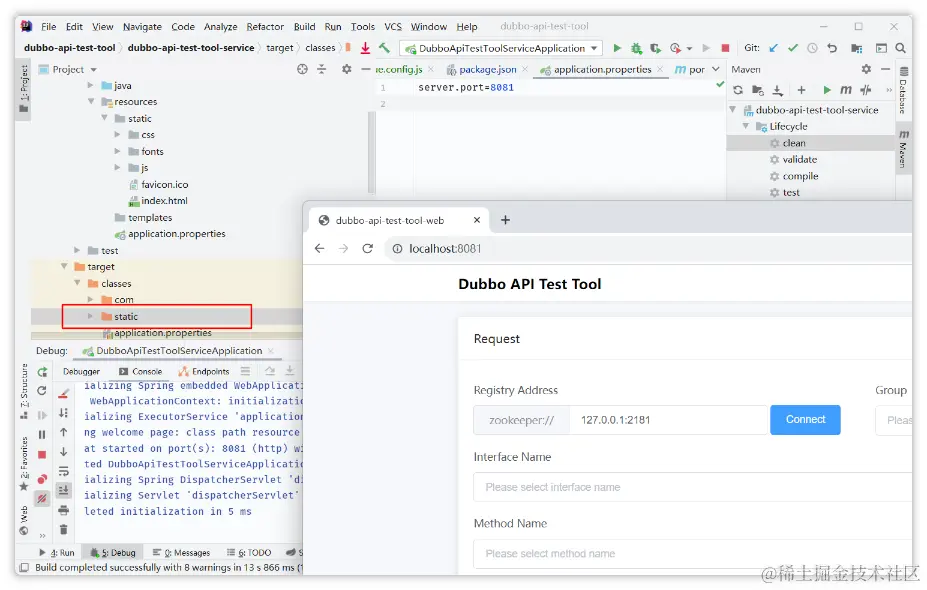This screenshot has height=590, width=927.
Task: Collapse the resources folder
Action: (x=91, y=102)
